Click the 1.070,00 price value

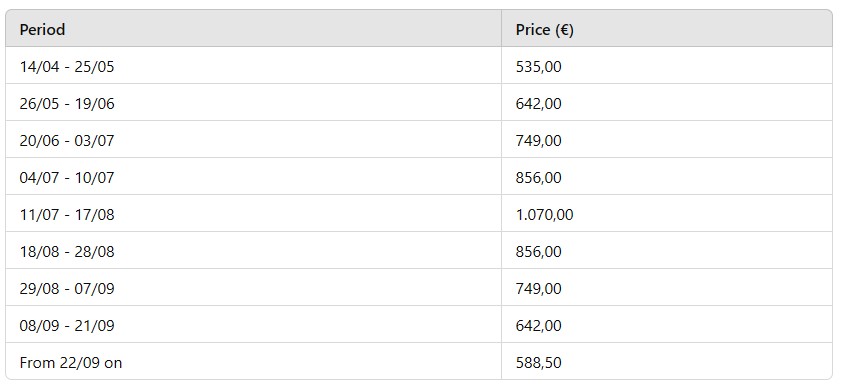click(544, 214)
